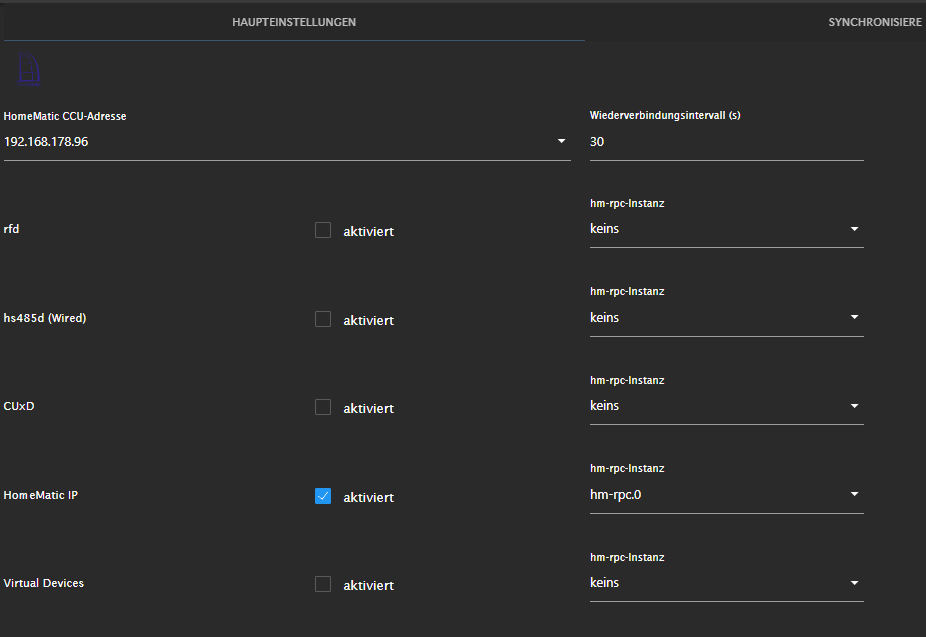Viewport: 926px width, 637px height.
Task: Enable the hs485d (Wired) checkbox
Action: [x=323, y=319]
